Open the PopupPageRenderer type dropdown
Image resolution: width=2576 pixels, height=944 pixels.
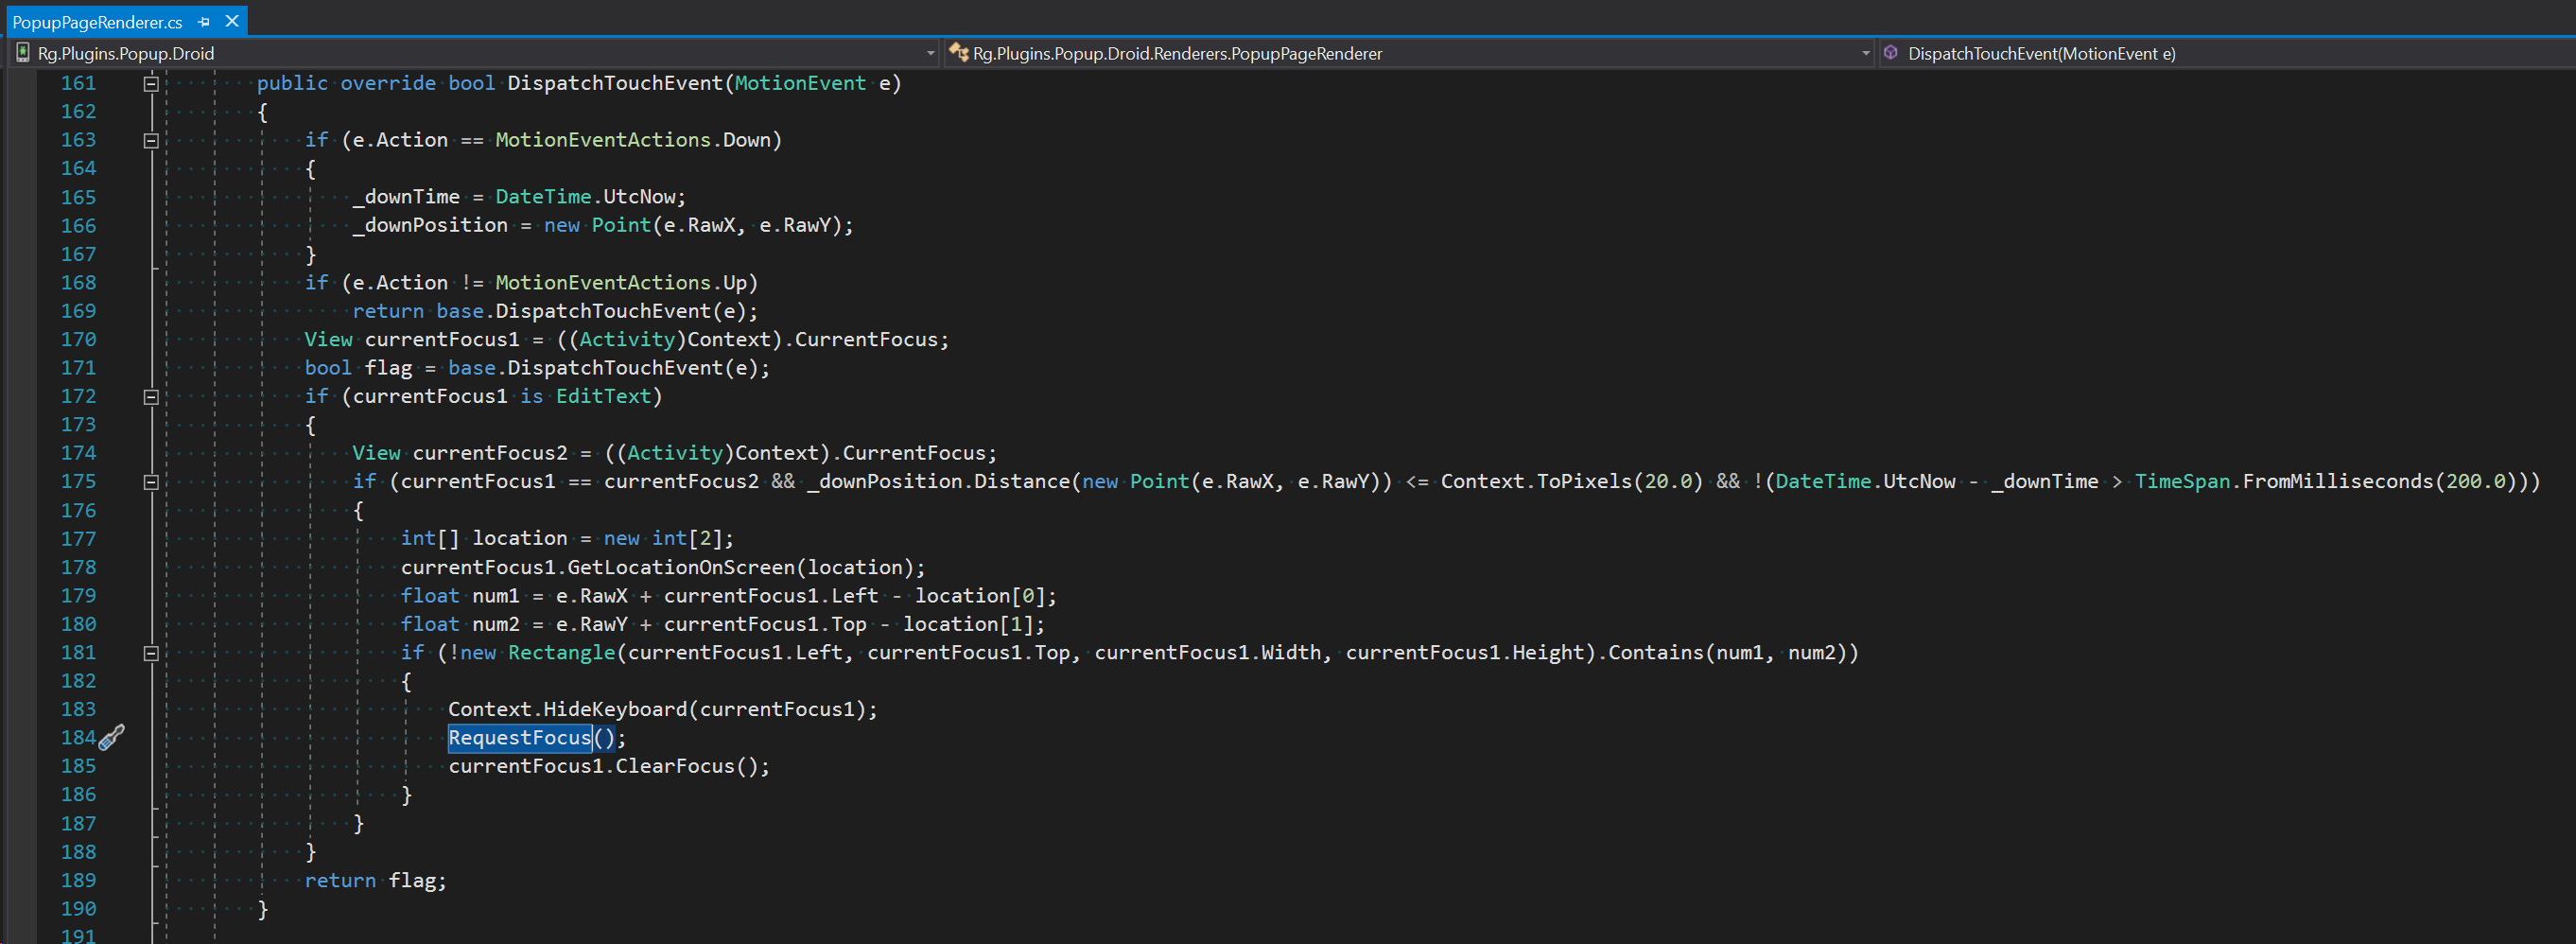click(1867, 53)
